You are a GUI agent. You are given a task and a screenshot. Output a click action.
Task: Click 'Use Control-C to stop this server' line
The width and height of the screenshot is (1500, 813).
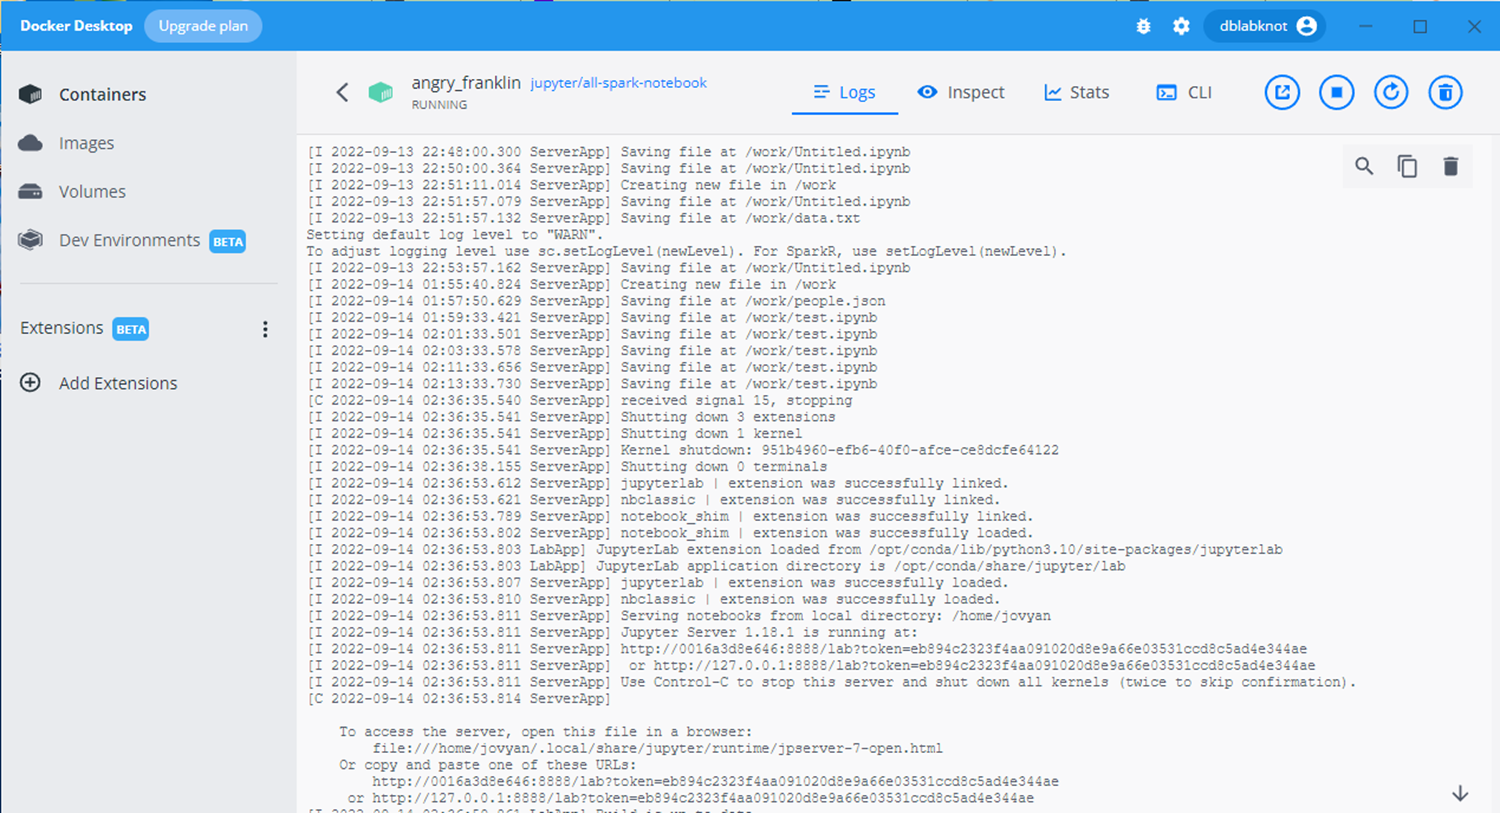click(x=832, y=682)
